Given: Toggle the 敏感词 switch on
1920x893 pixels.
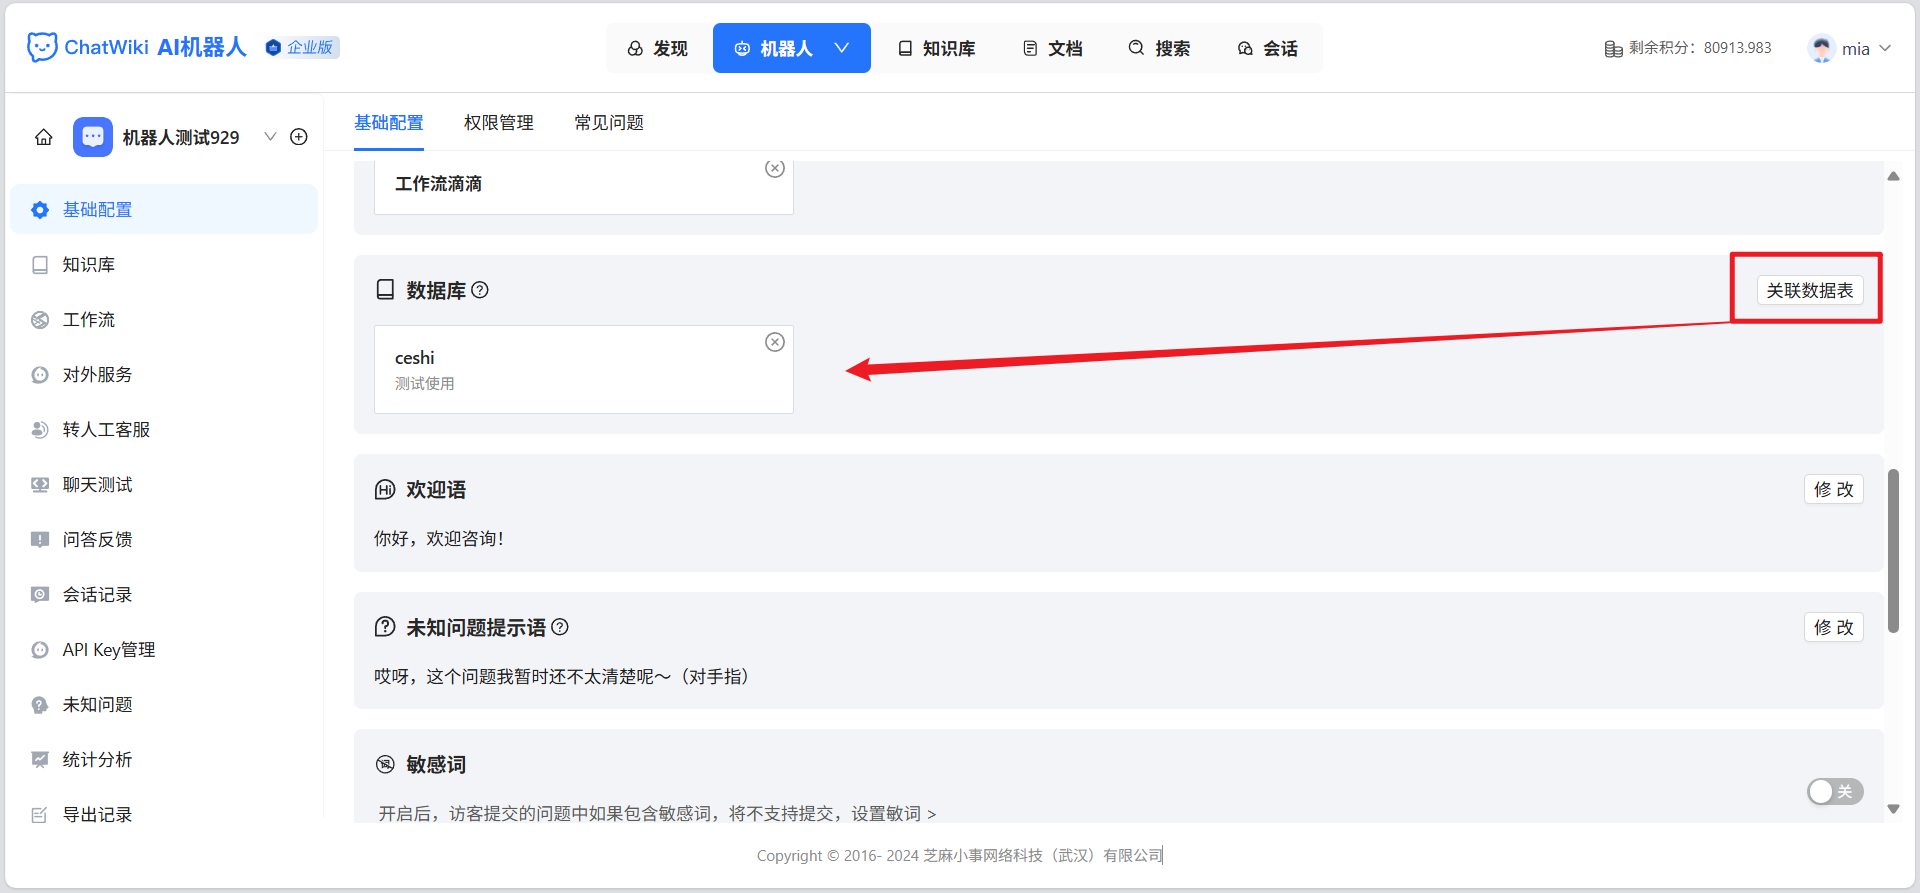Looking at the screenshot, I should [1835, 791].
